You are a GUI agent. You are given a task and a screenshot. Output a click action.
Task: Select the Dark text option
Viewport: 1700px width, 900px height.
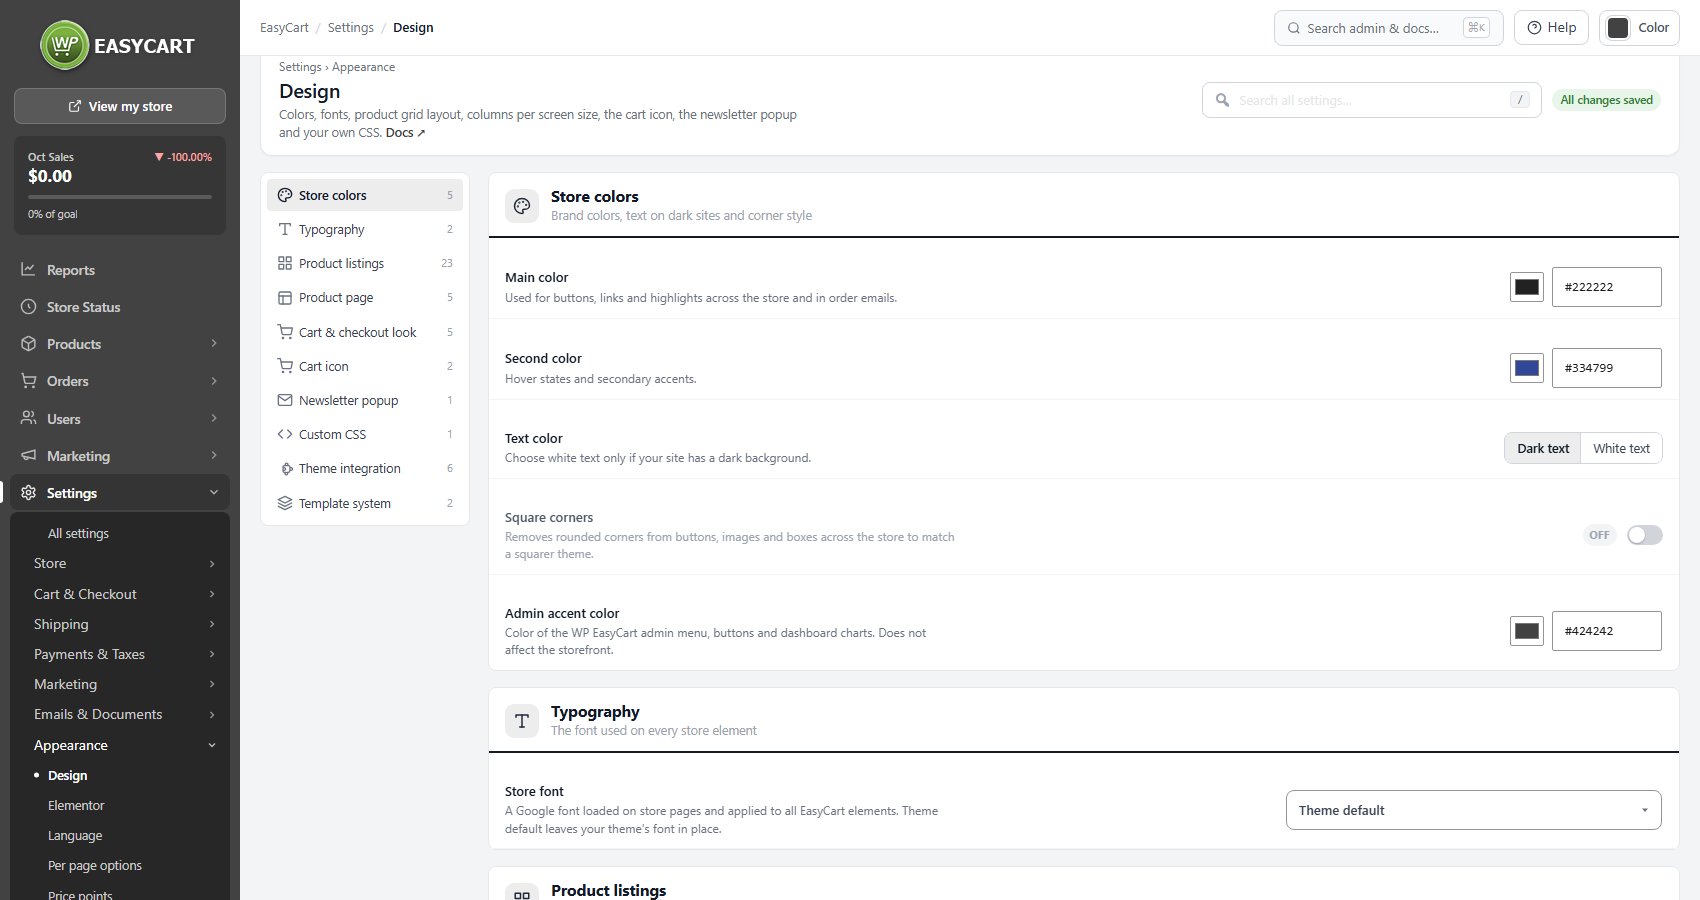pos(1543,448)
